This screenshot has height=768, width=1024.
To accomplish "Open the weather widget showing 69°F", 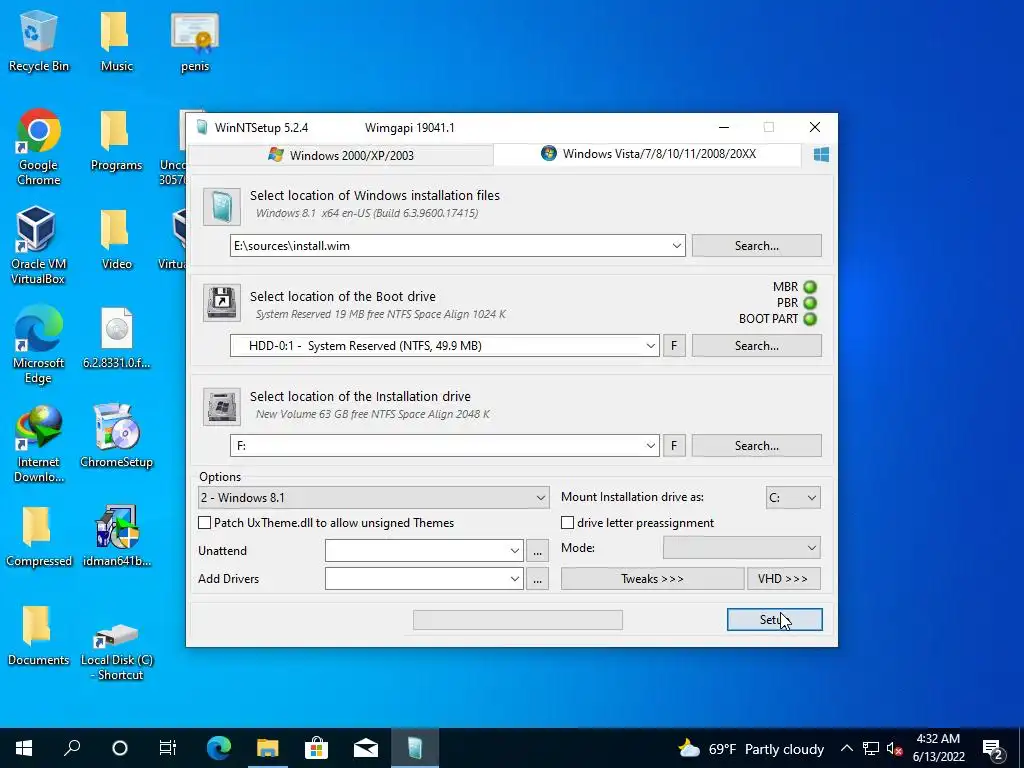I will coord(751,748).
